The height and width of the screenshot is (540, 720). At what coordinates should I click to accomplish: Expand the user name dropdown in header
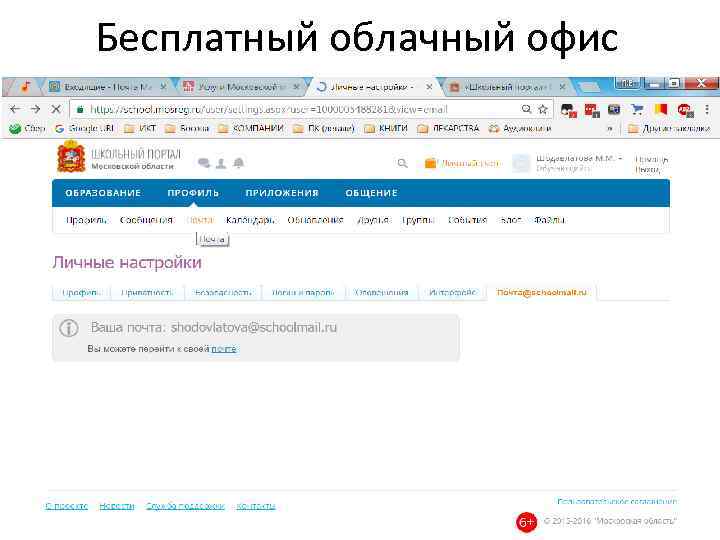[579, 158]
